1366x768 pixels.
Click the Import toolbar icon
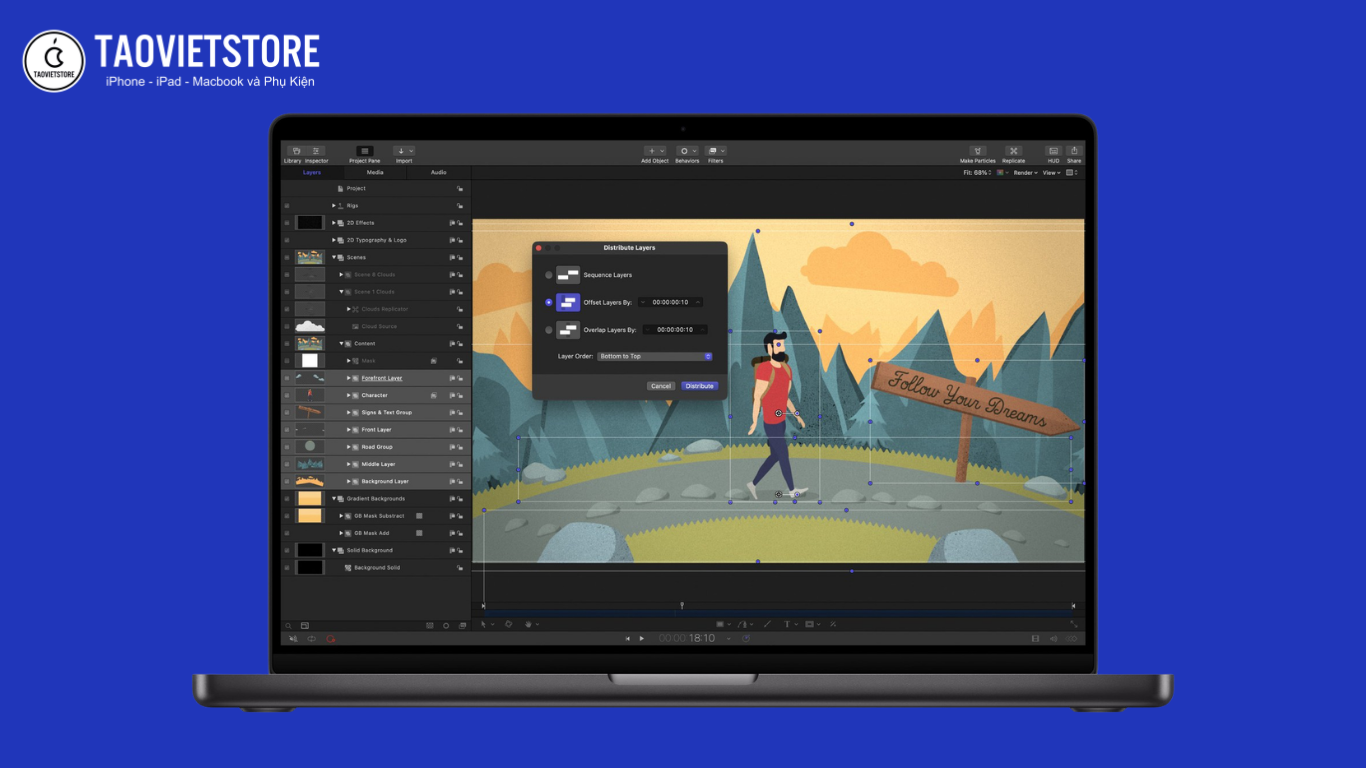[x=403, y=151]
